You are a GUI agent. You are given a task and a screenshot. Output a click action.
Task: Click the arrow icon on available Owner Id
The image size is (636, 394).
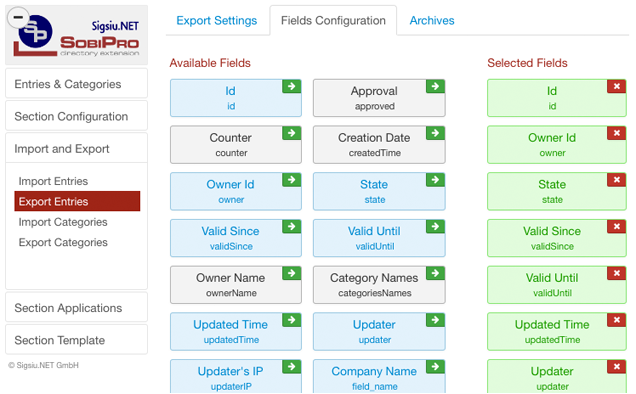coord(291,179)
